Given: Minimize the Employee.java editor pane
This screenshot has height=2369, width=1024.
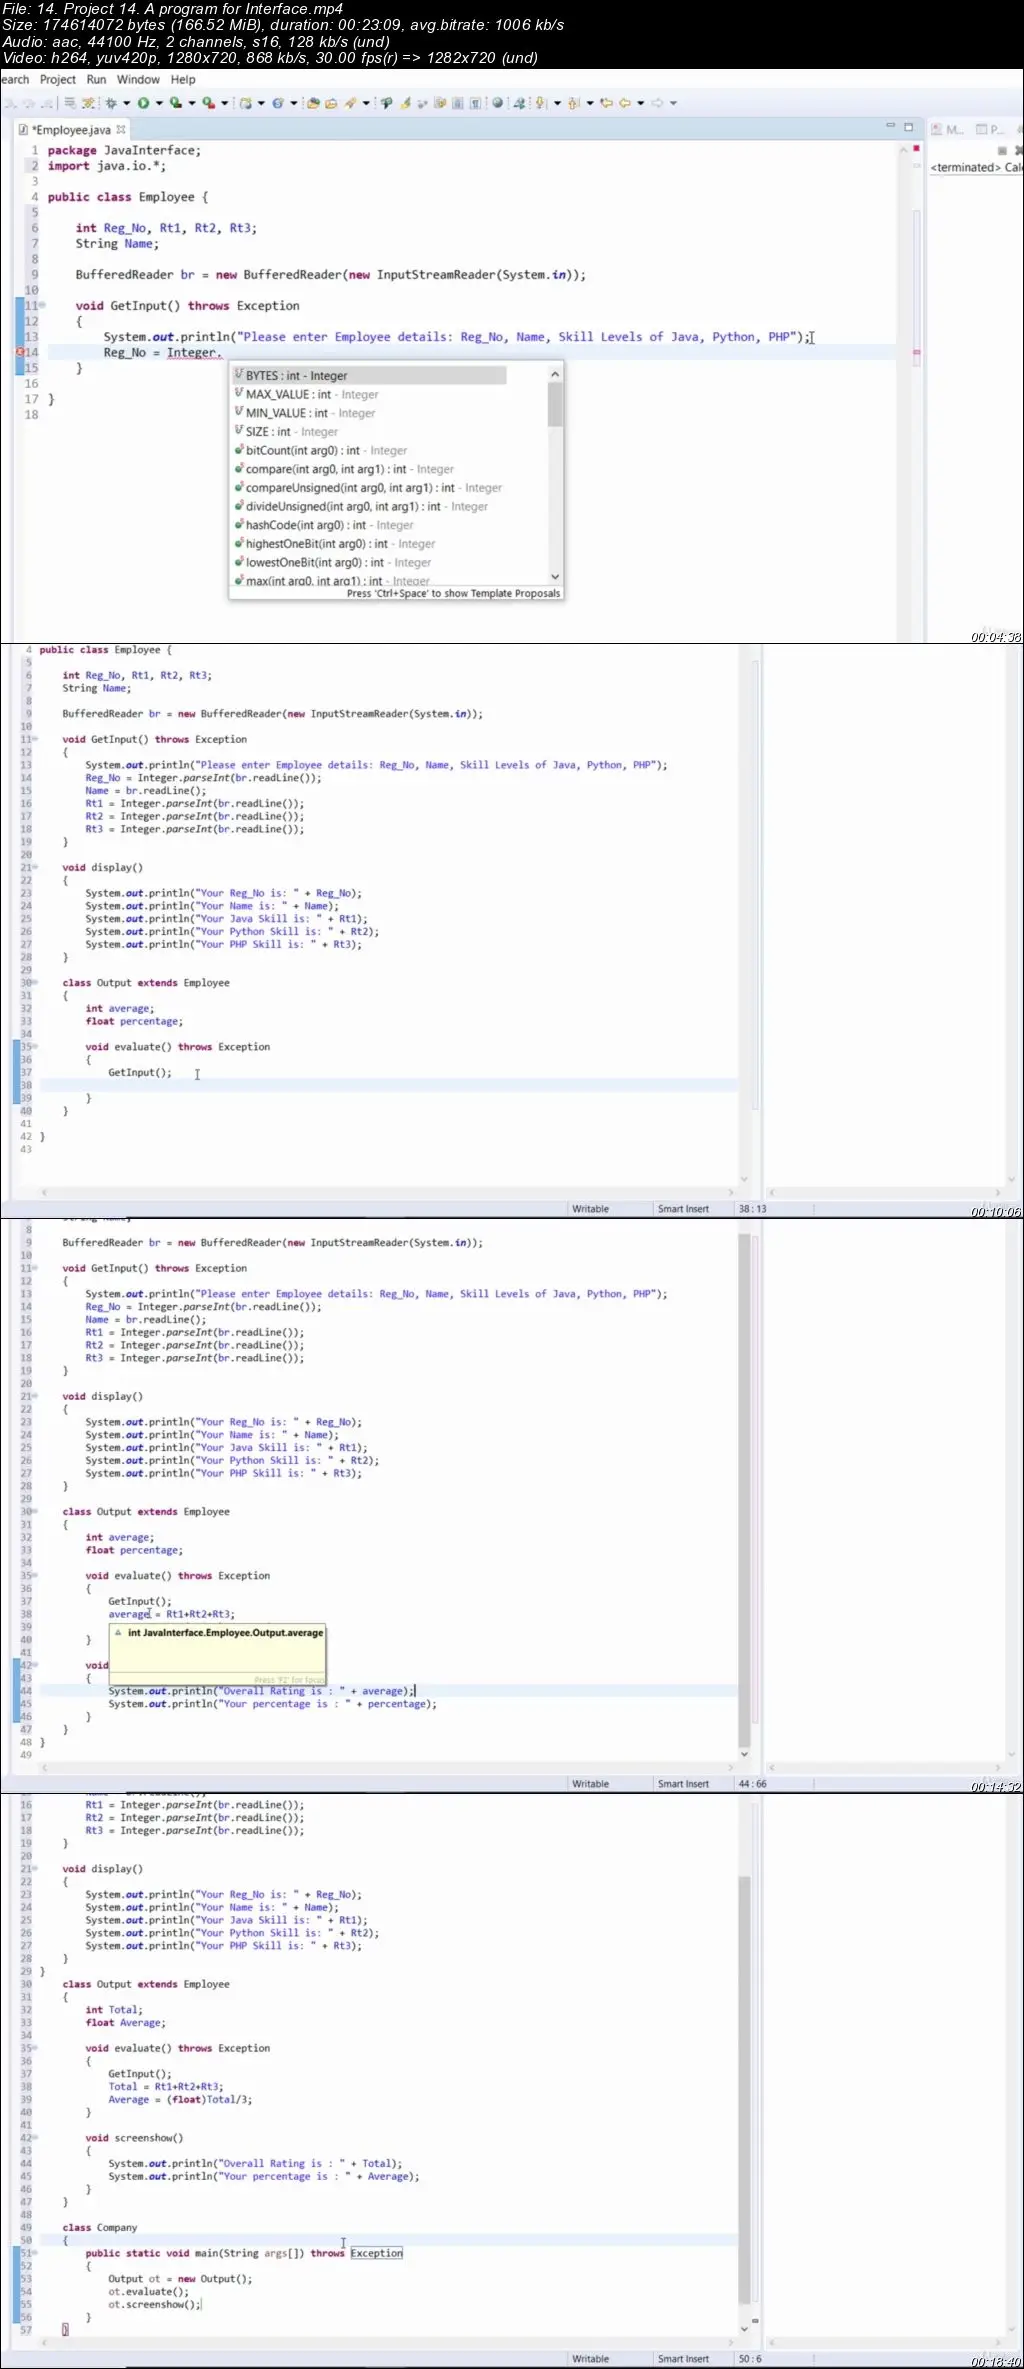Looking at the screenshot, I should click(890, 127).
